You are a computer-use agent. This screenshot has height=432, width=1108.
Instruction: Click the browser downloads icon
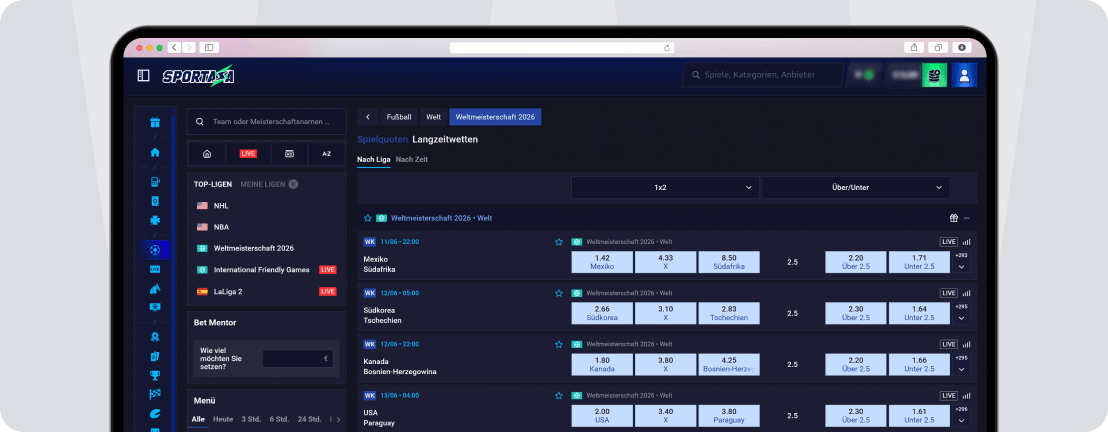click(x=962, y=47)
